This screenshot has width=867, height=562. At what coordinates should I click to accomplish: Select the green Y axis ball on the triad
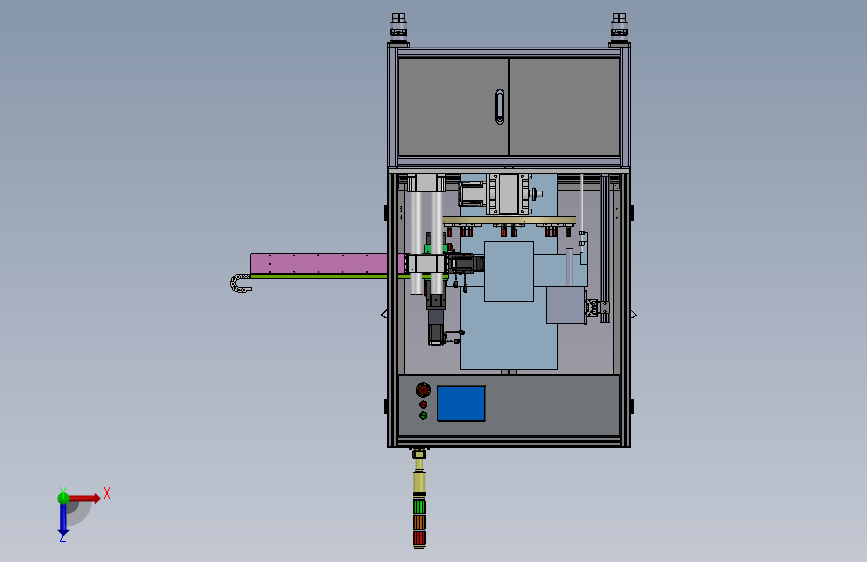(x=63, y=498)
